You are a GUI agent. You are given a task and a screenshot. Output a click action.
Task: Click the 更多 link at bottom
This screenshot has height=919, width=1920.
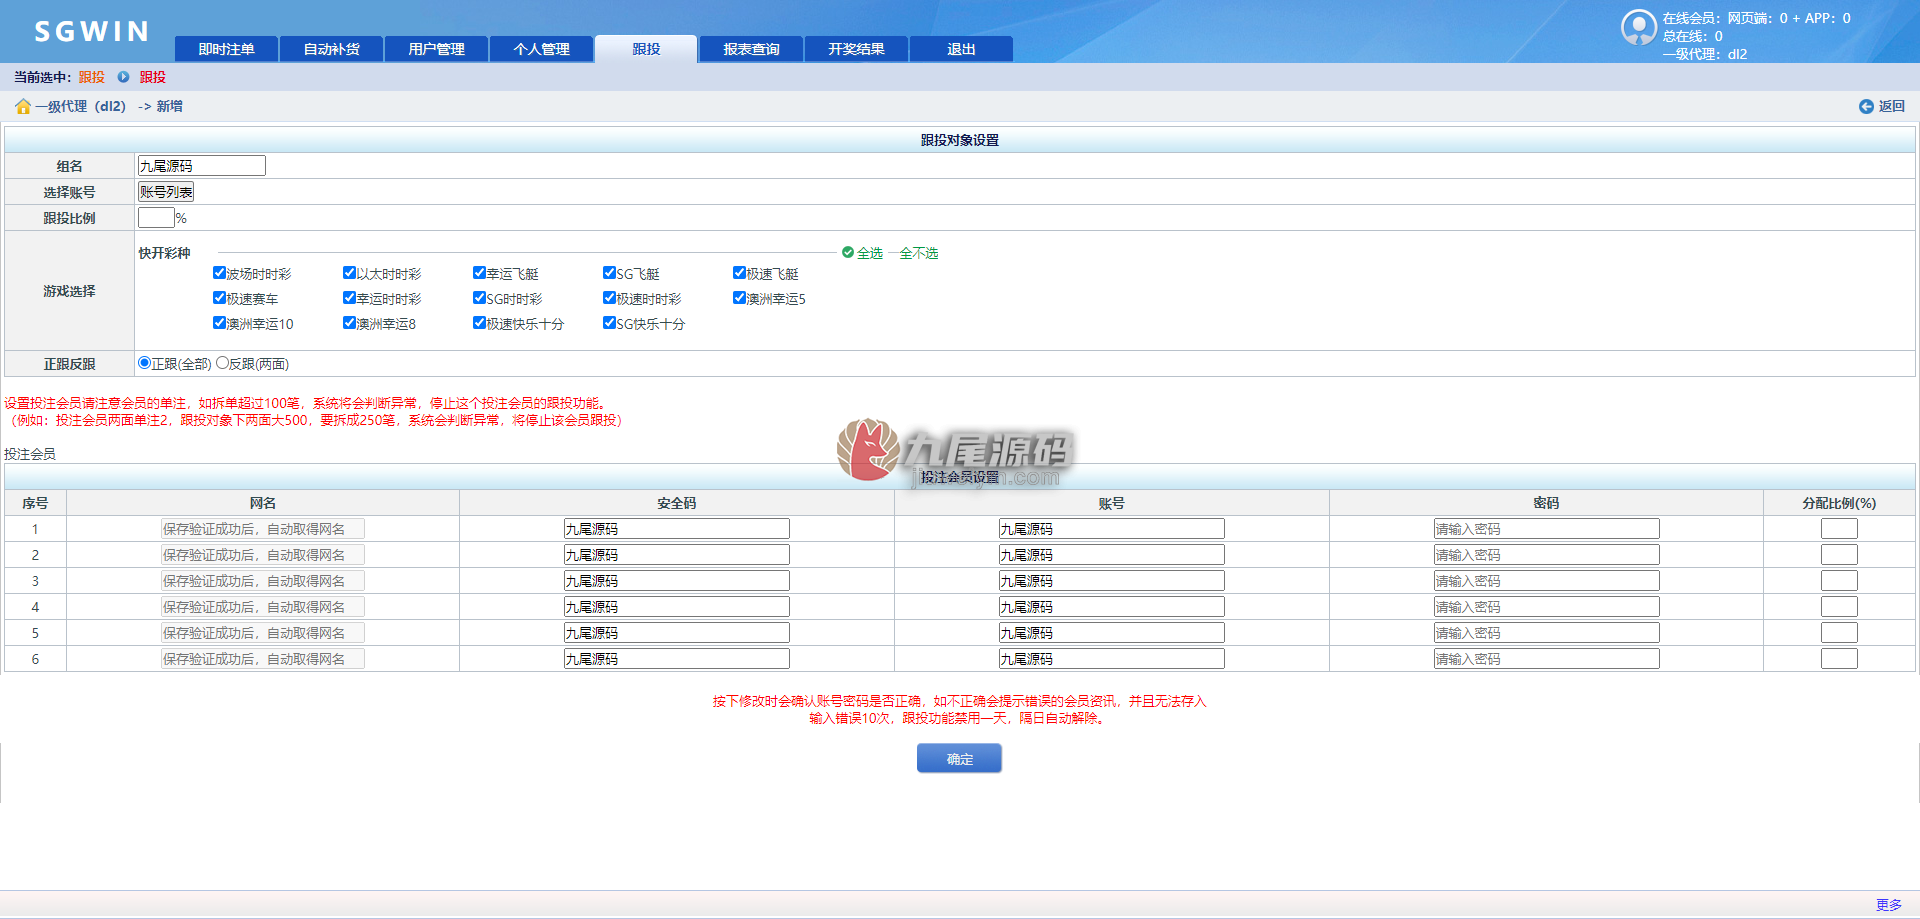tap(1888, 905)
